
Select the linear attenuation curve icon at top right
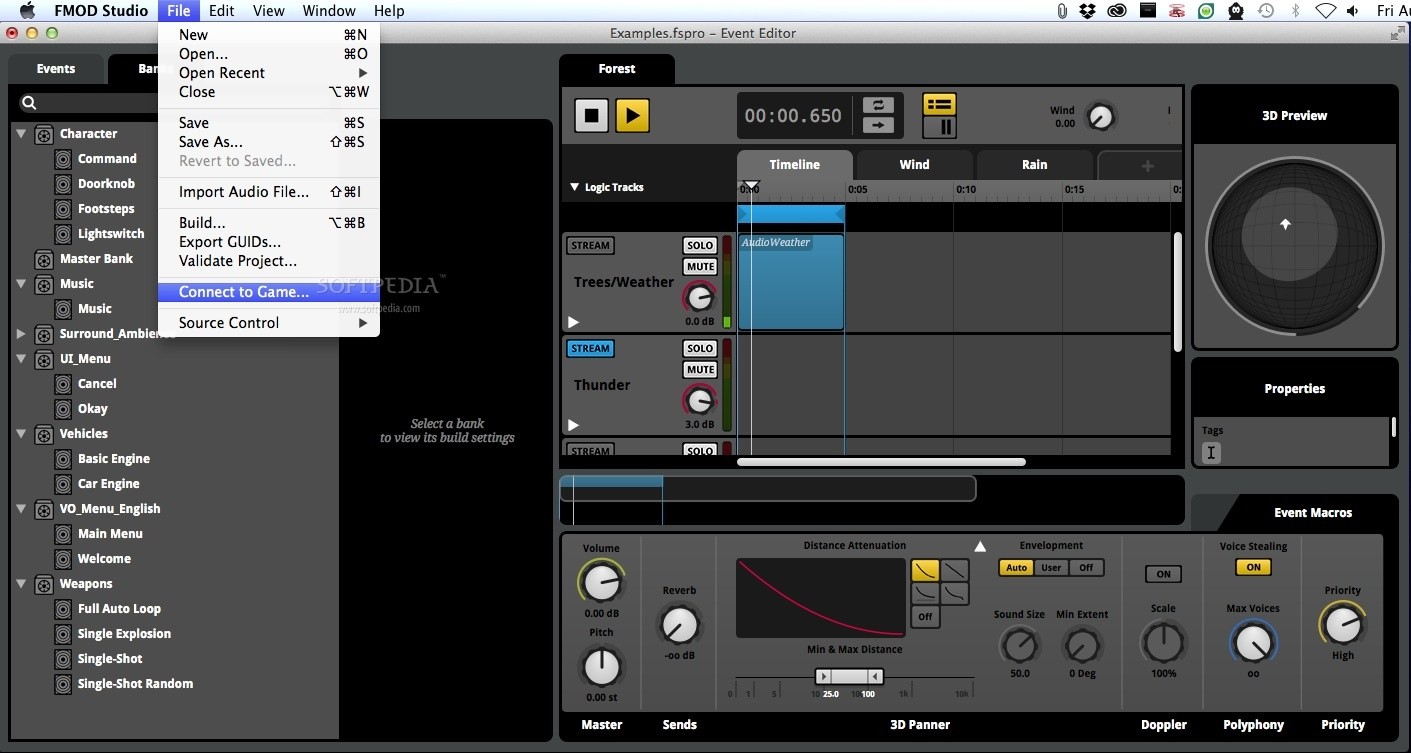(955, 570)
